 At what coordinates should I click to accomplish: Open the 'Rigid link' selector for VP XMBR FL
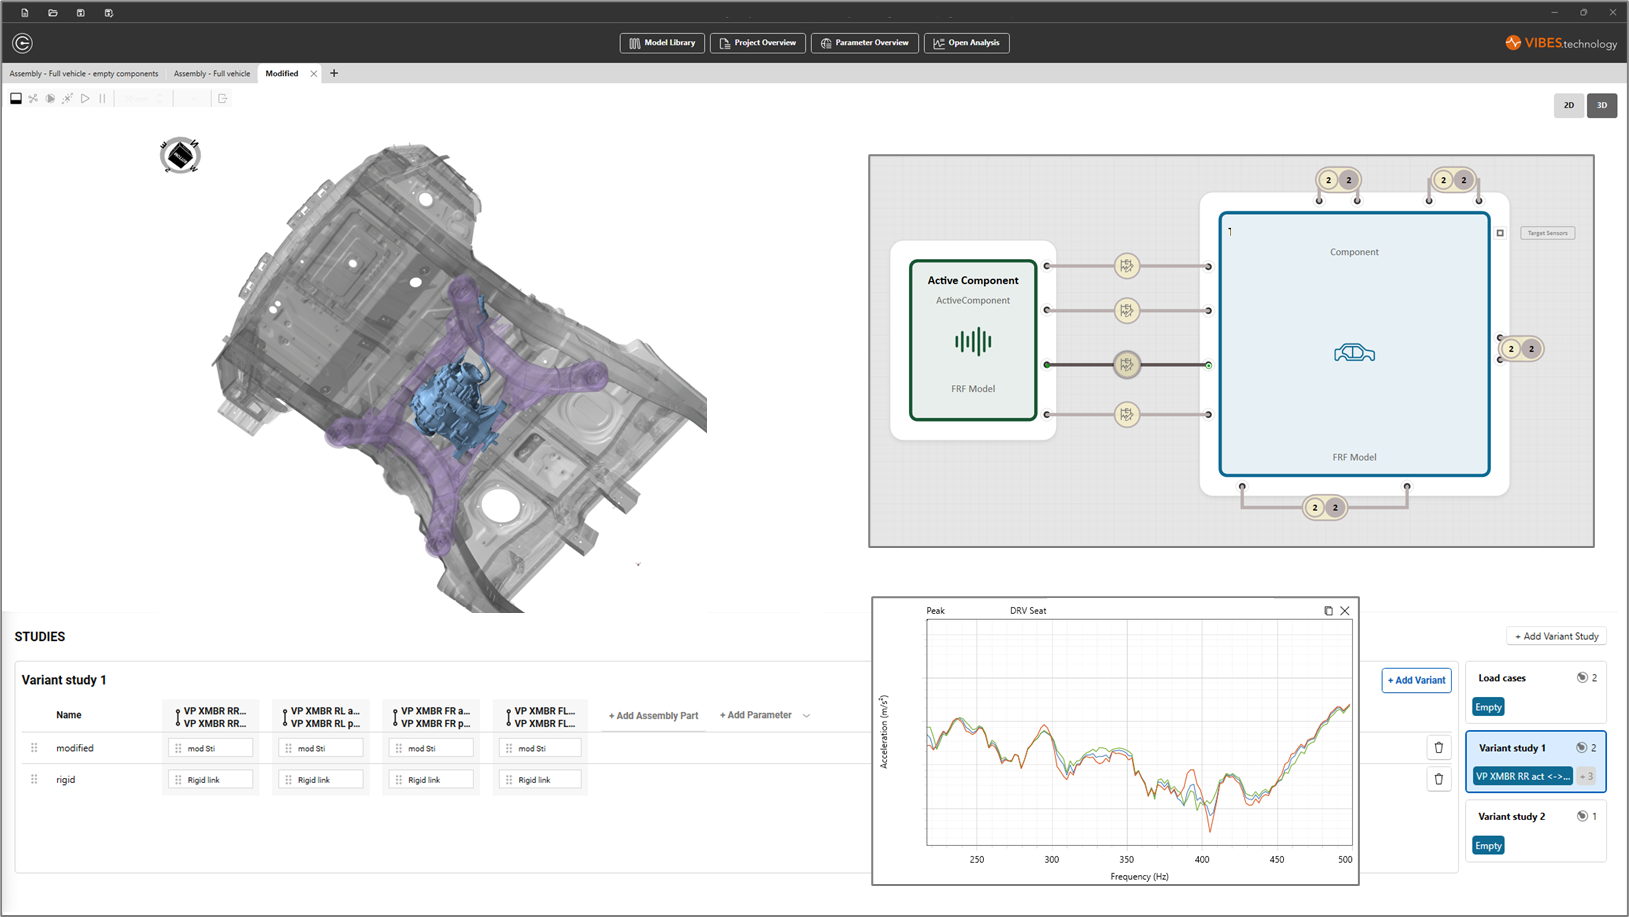540,780
